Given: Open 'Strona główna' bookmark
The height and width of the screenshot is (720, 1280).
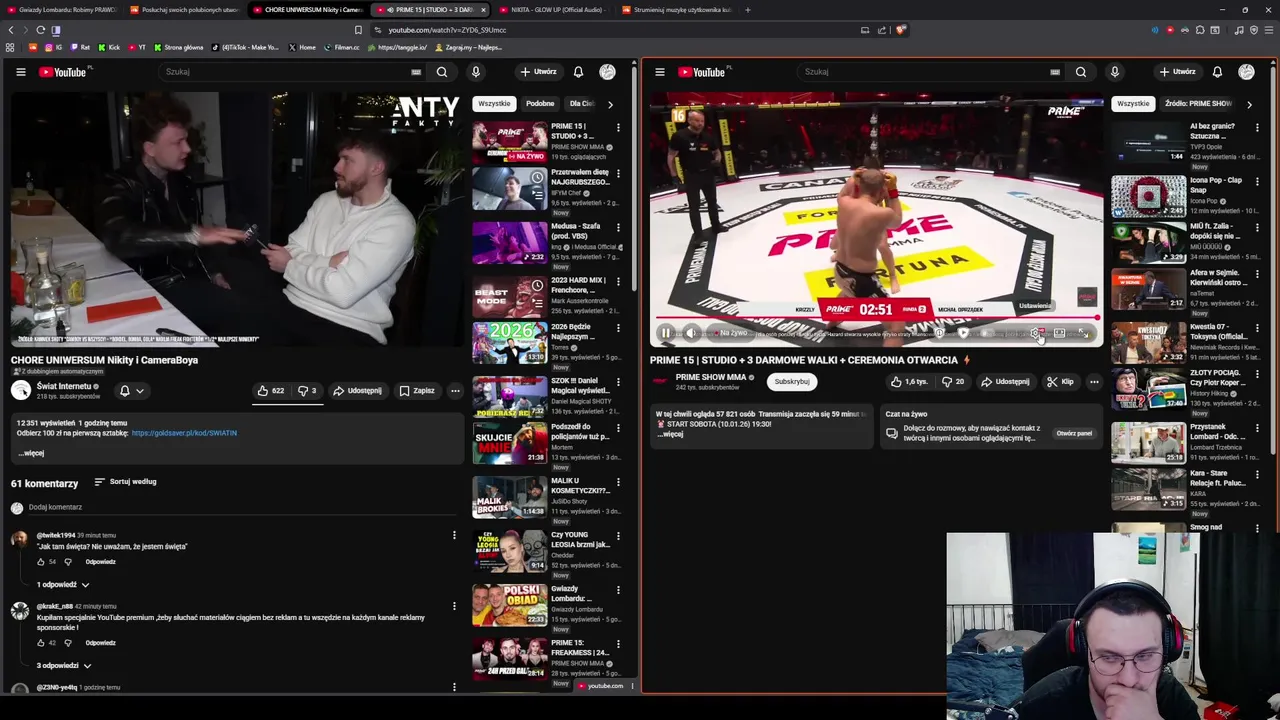Looking at the screenshot, I should coord(178,47).
